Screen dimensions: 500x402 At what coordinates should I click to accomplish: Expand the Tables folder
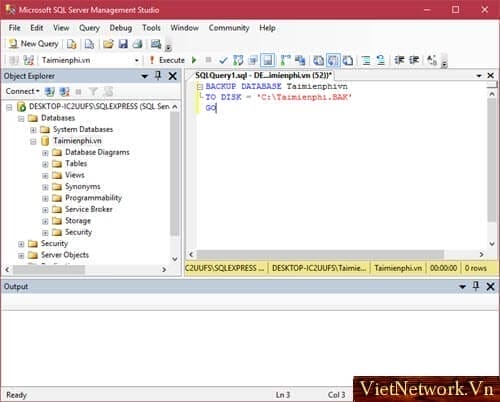click(45, 164)
